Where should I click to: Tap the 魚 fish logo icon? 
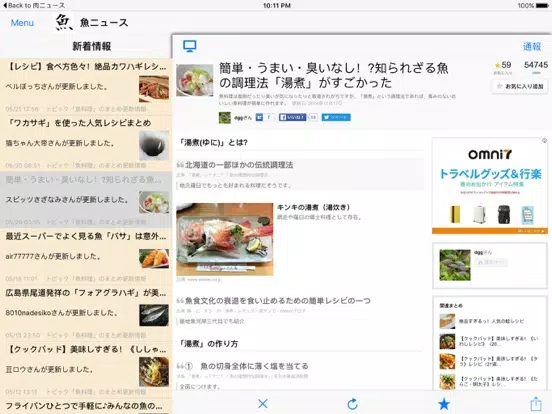63,22
